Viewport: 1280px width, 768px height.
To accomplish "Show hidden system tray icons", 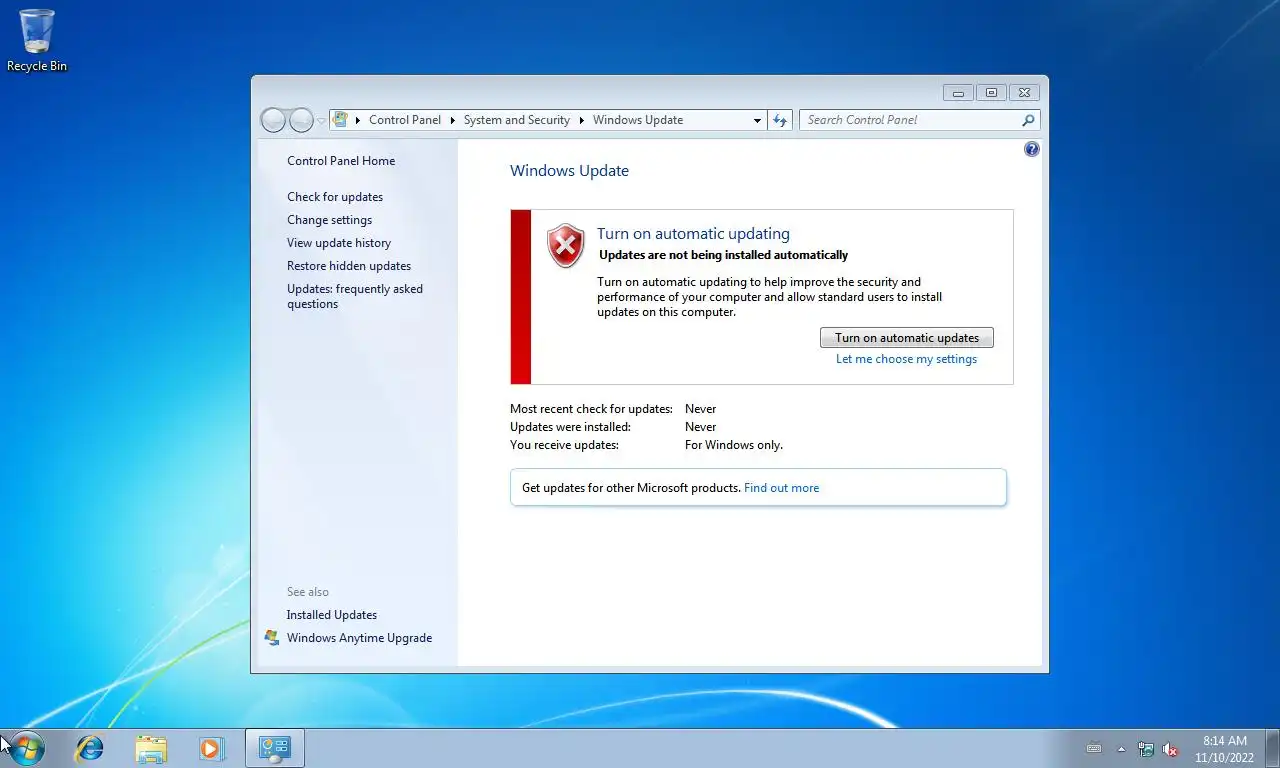I will point(1121,749).
